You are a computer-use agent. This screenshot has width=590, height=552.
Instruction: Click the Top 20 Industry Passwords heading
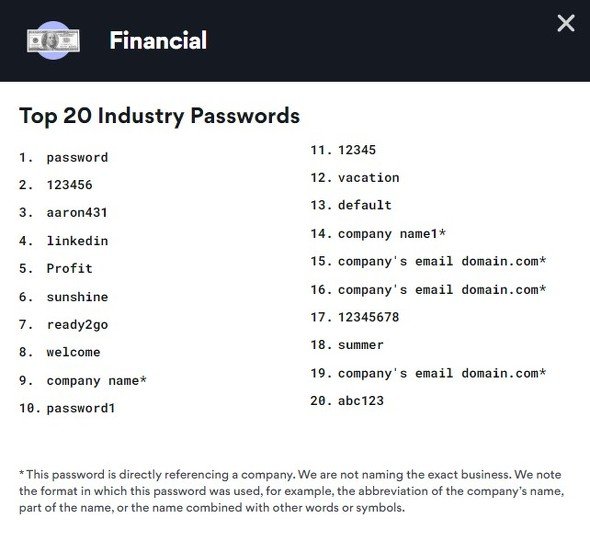160,116
